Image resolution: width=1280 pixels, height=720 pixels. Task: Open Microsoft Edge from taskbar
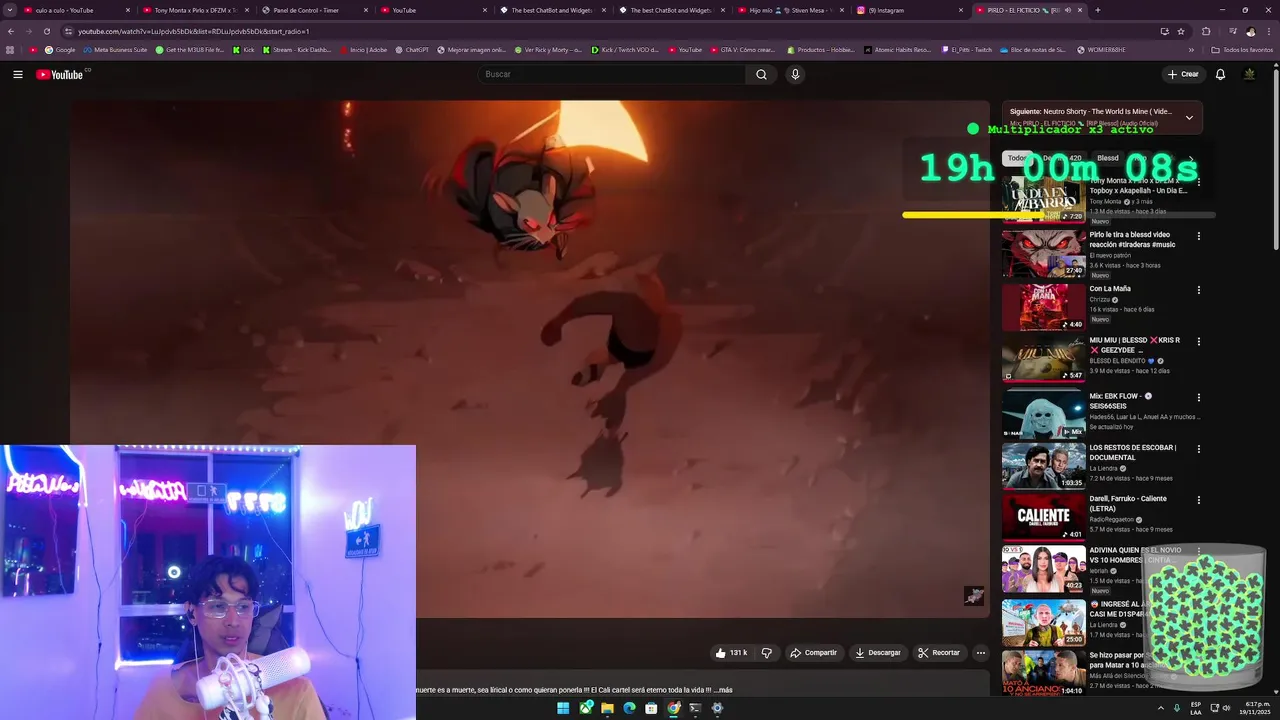pos(629,708)
